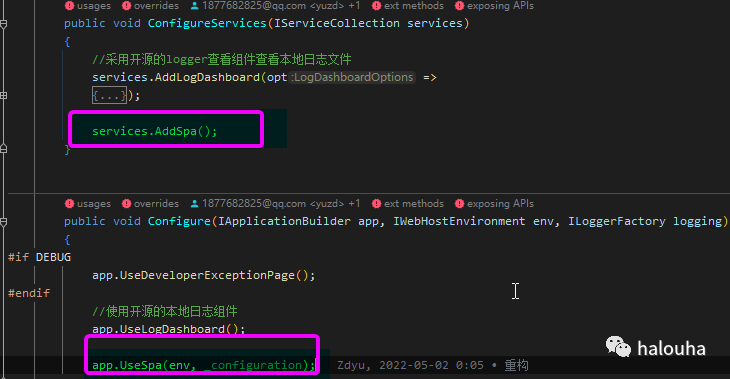Click the ConfigureServices method name

pyautogui.click(x=207, y=23)
